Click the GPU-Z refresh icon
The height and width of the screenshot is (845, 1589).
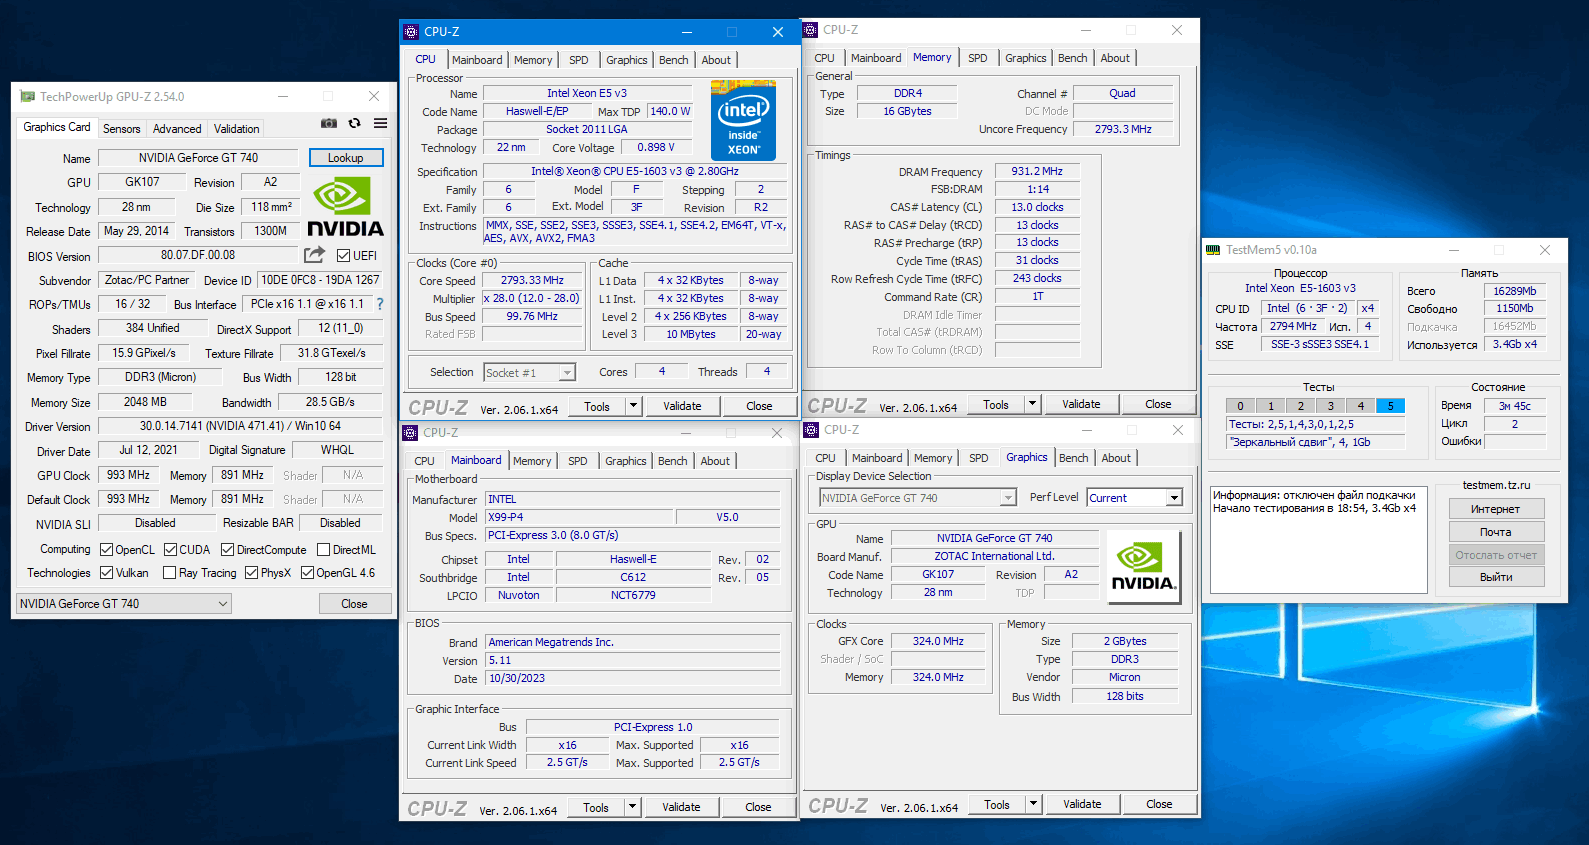click(354, 123)
